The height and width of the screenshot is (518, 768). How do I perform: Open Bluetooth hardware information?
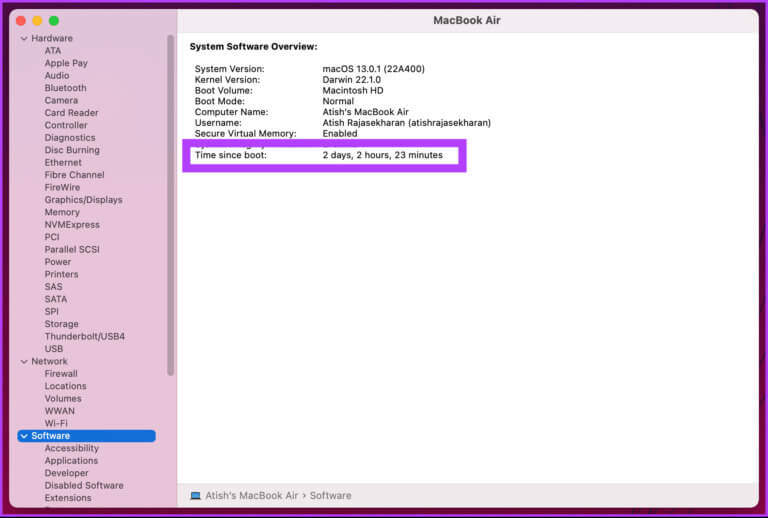[x=66, y=88]
